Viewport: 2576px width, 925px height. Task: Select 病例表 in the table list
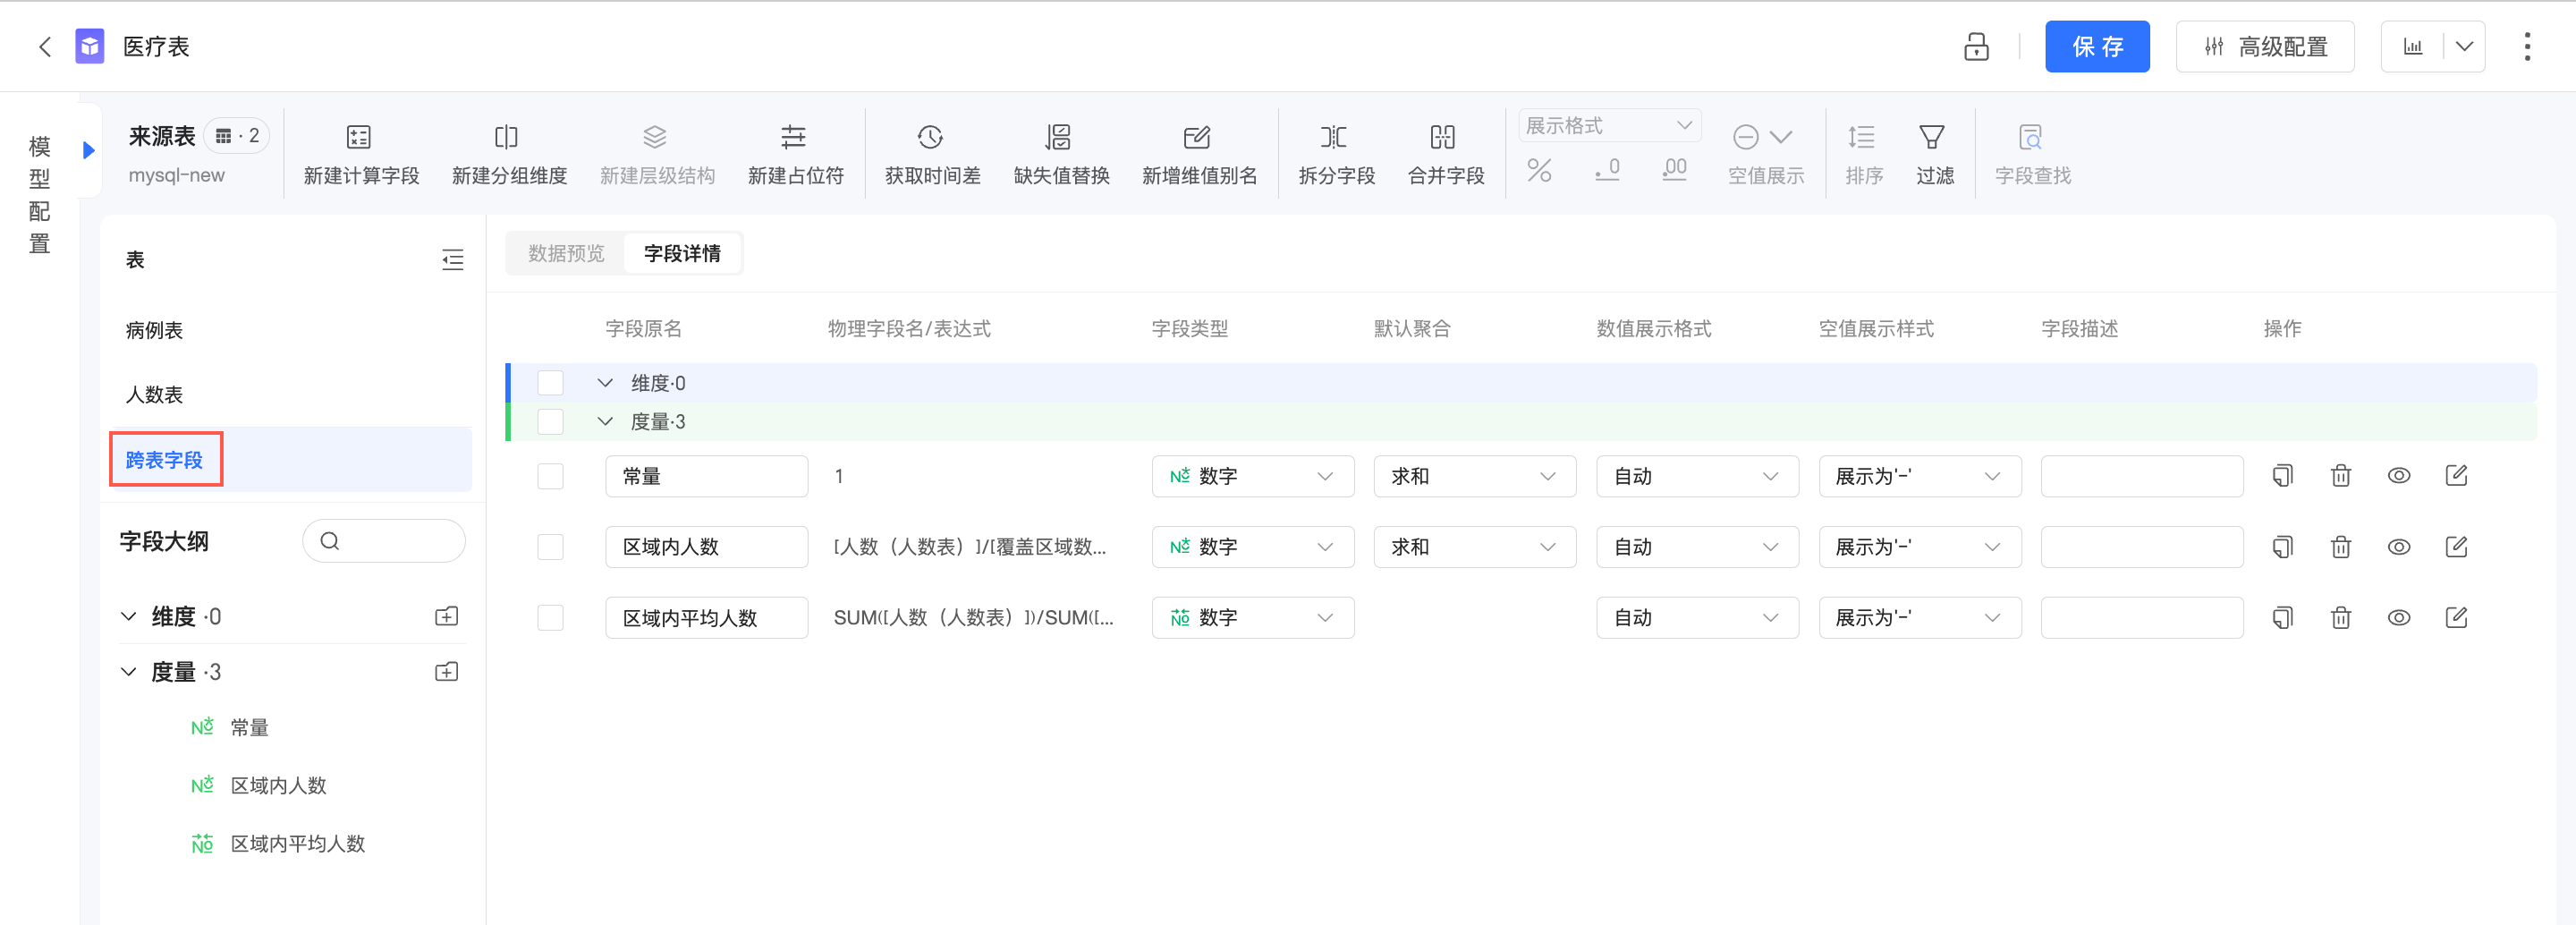pos(154,330)
